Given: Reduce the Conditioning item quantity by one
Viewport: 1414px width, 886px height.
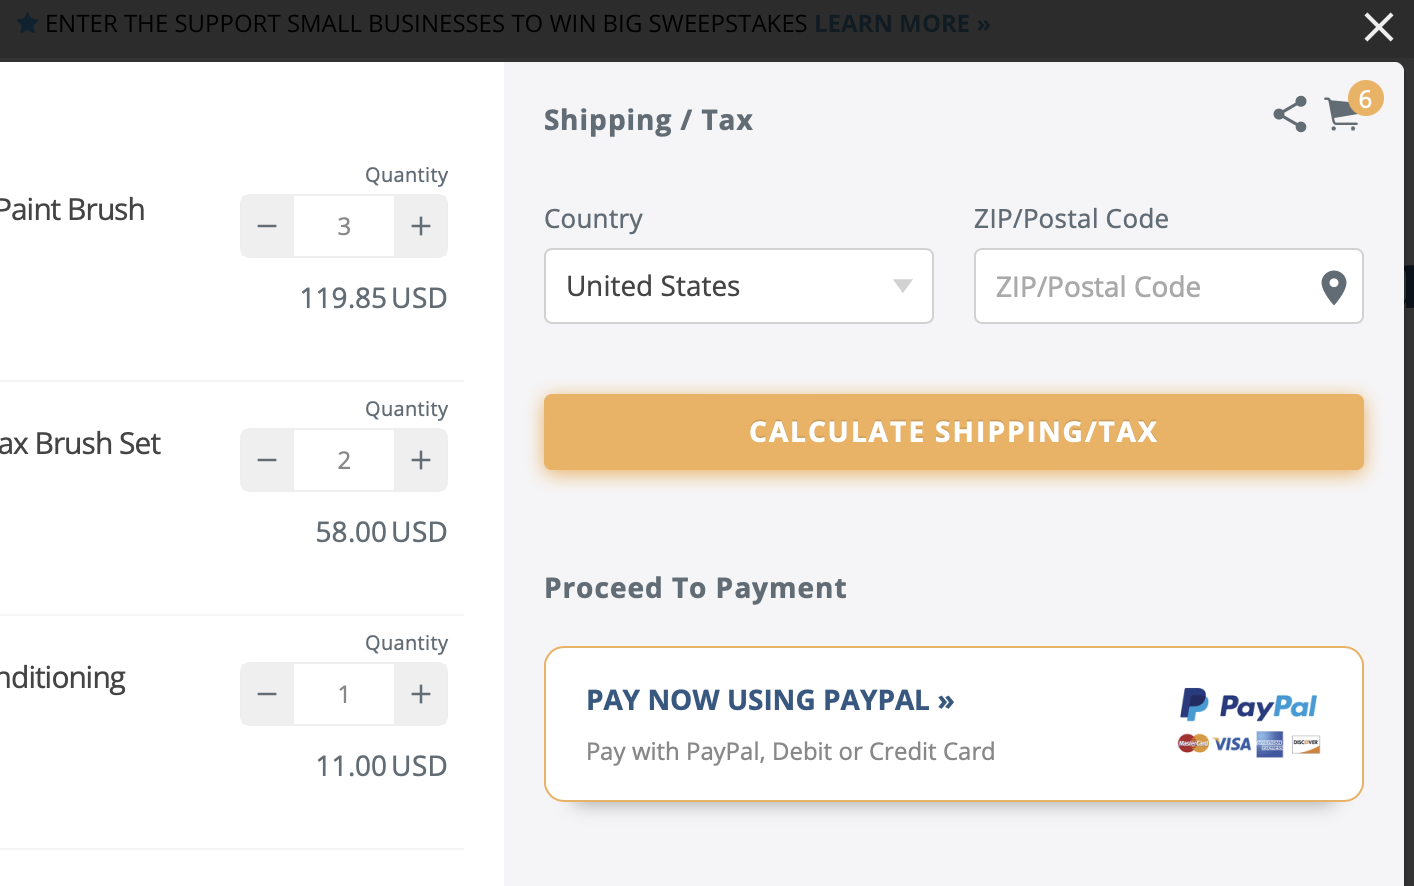Looking at the screenshot, I should pos(267,694).
